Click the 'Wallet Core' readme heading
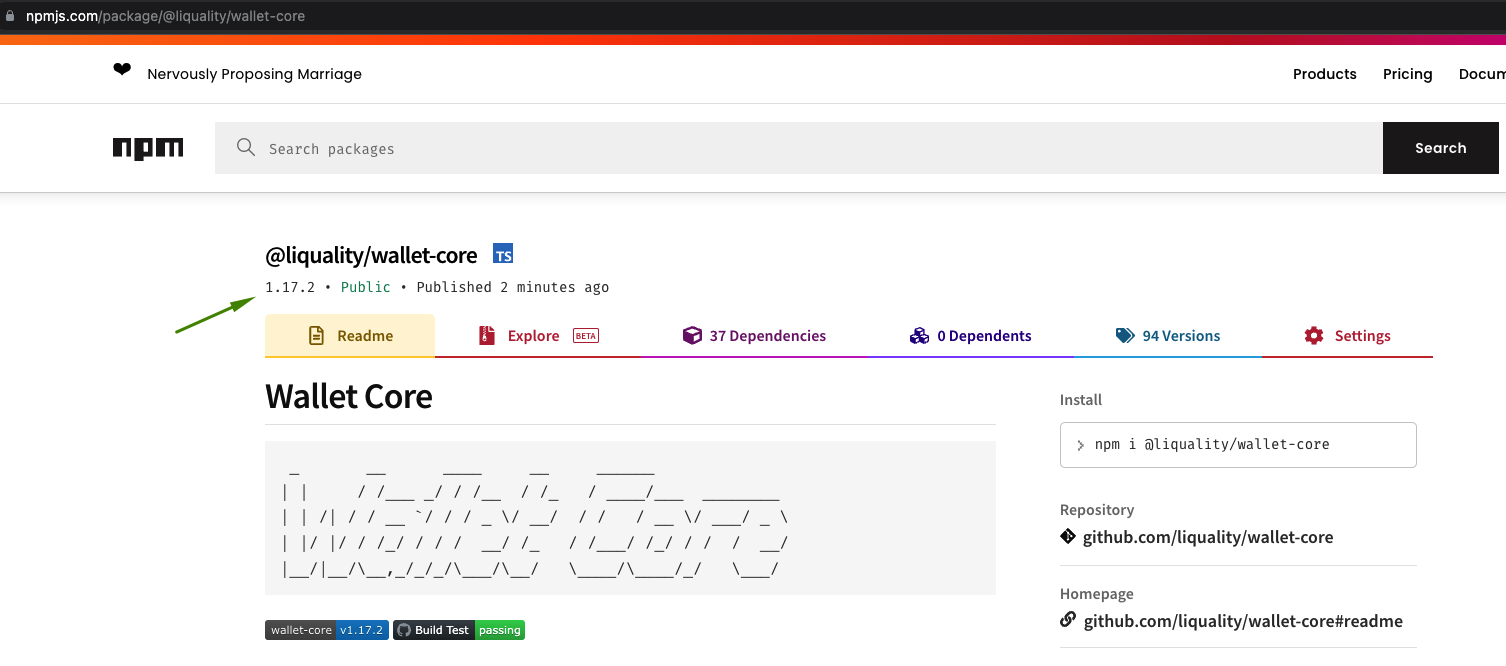Viewport: 1506px width, 666px height. click(349, 396)
